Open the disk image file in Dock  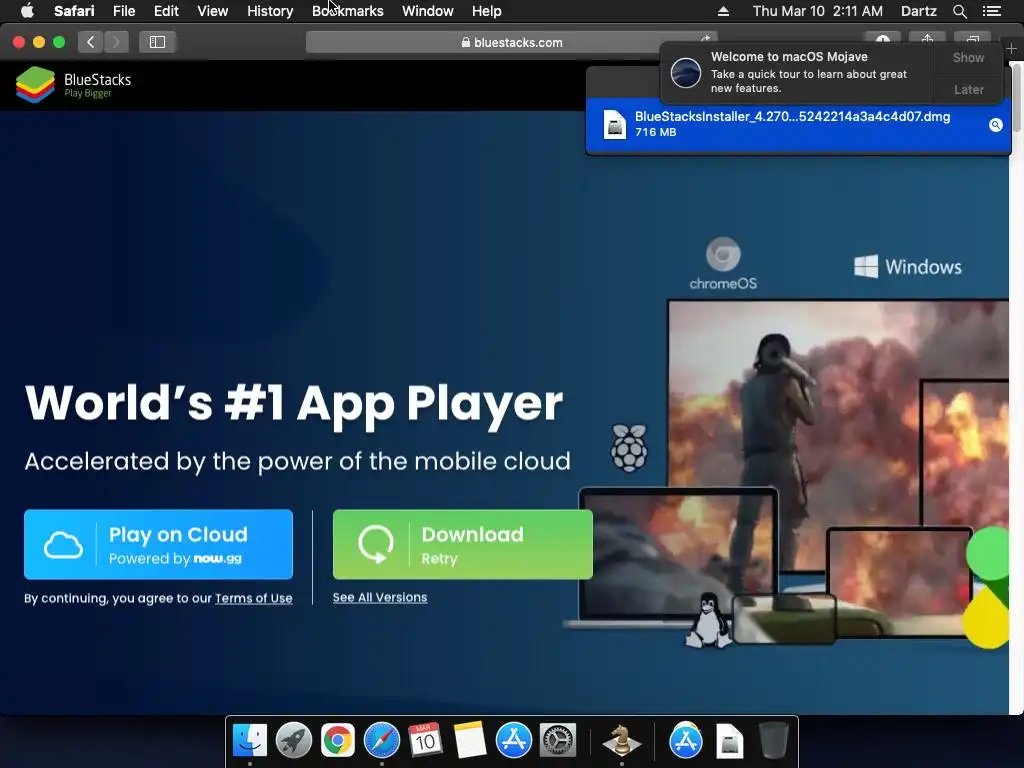(x=729, y=741)
